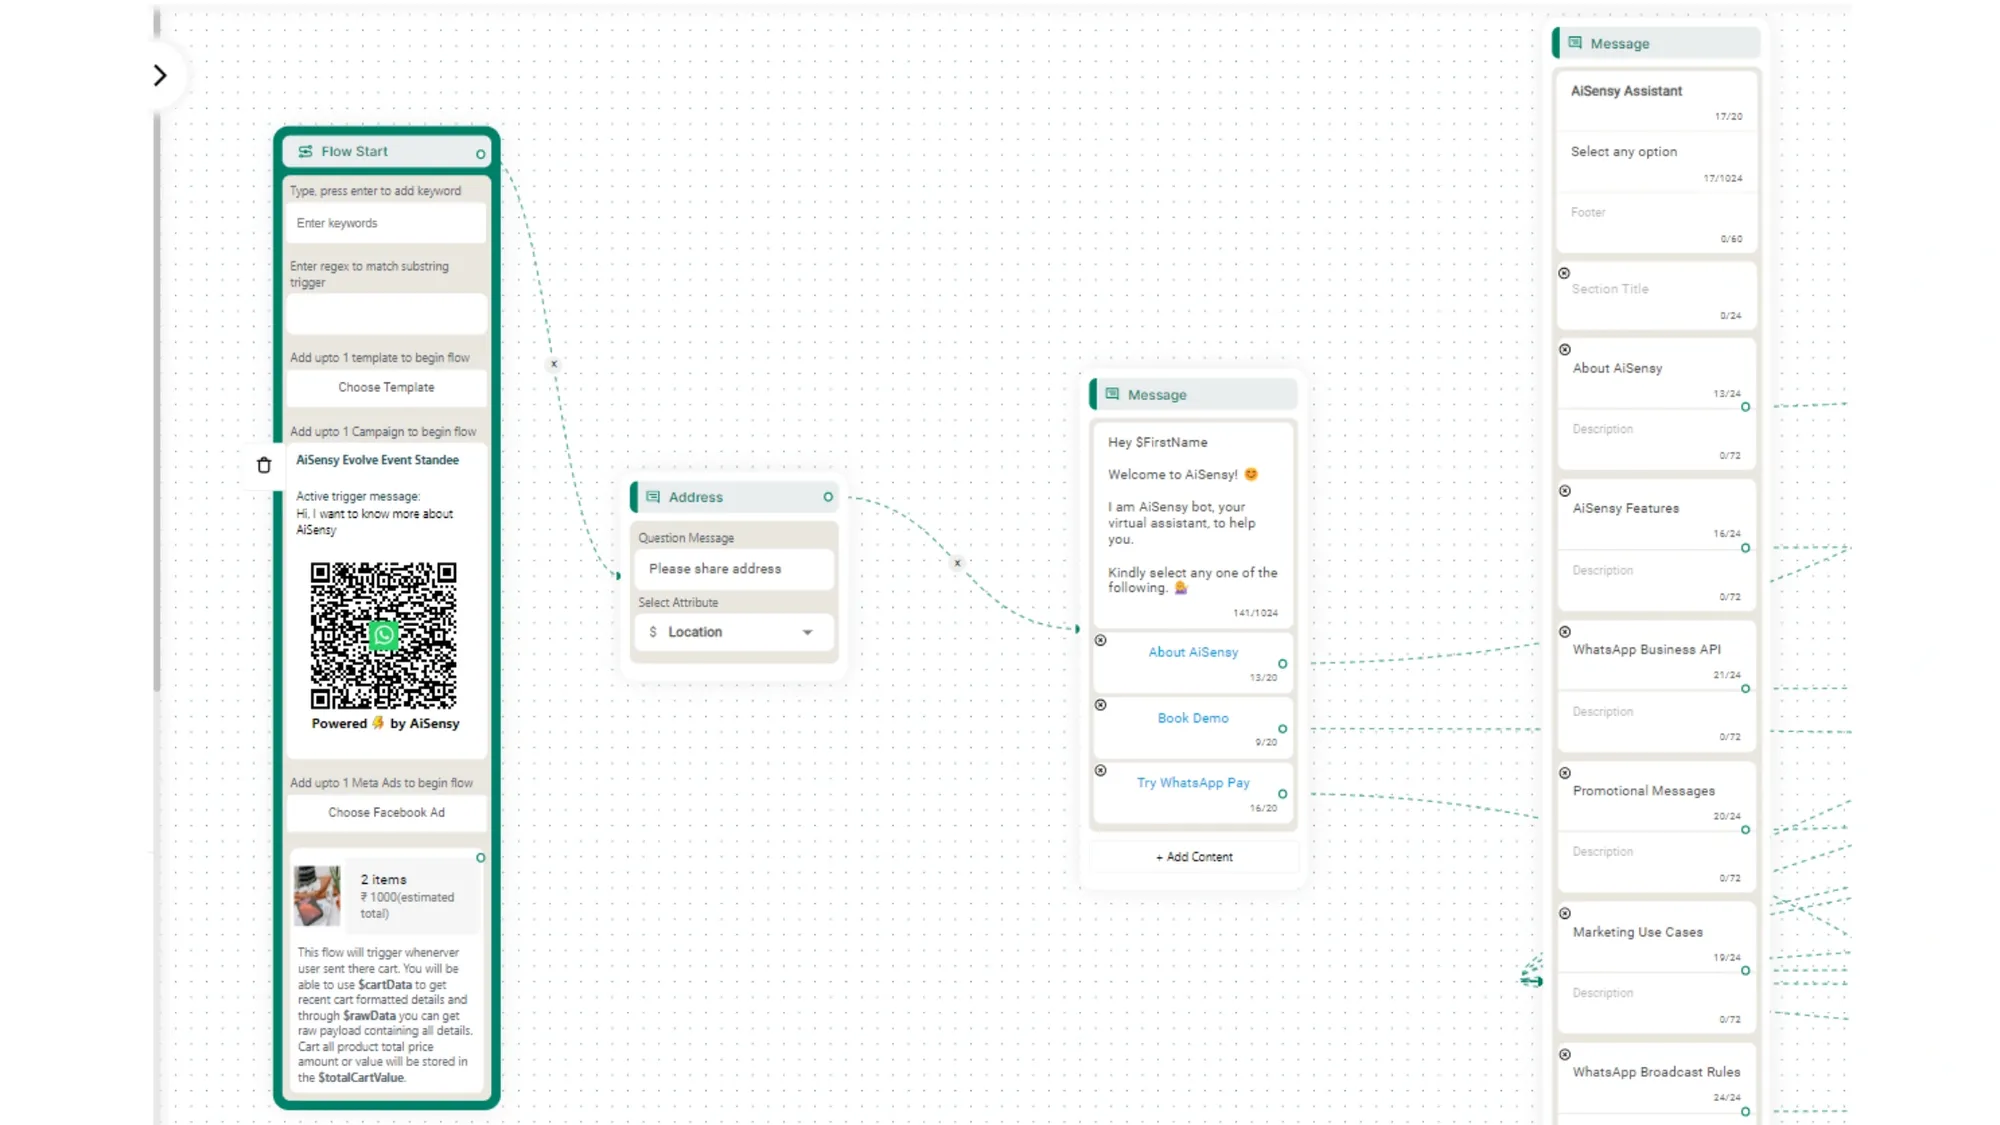Click the Choose Template button

385,387
